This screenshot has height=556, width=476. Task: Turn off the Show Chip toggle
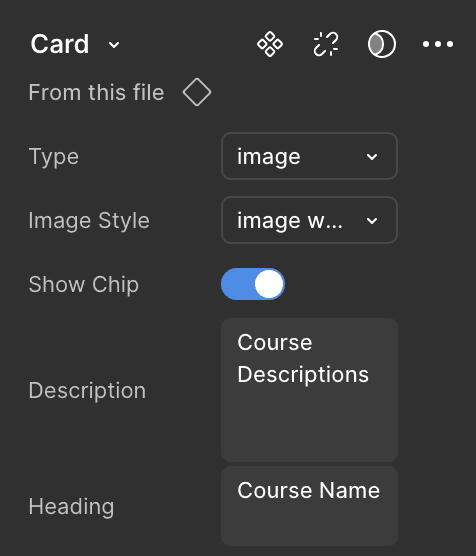(x=253, y=284)
